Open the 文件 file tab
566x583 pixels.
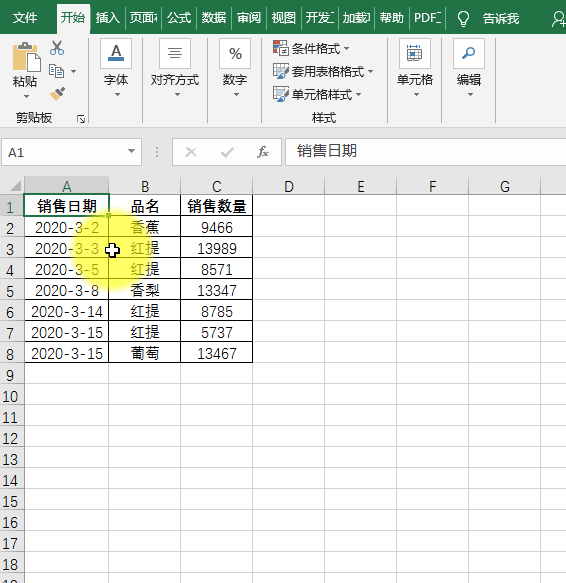pyautogui.click(x=25, y=18)
